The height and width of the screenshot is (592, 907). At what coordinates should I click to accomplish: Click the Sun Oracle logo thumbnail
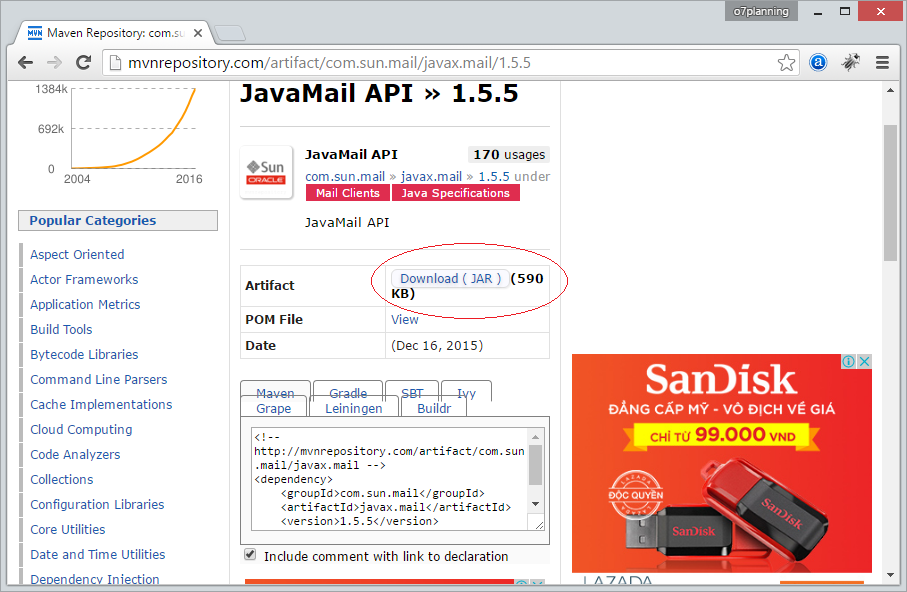[267, 172]
